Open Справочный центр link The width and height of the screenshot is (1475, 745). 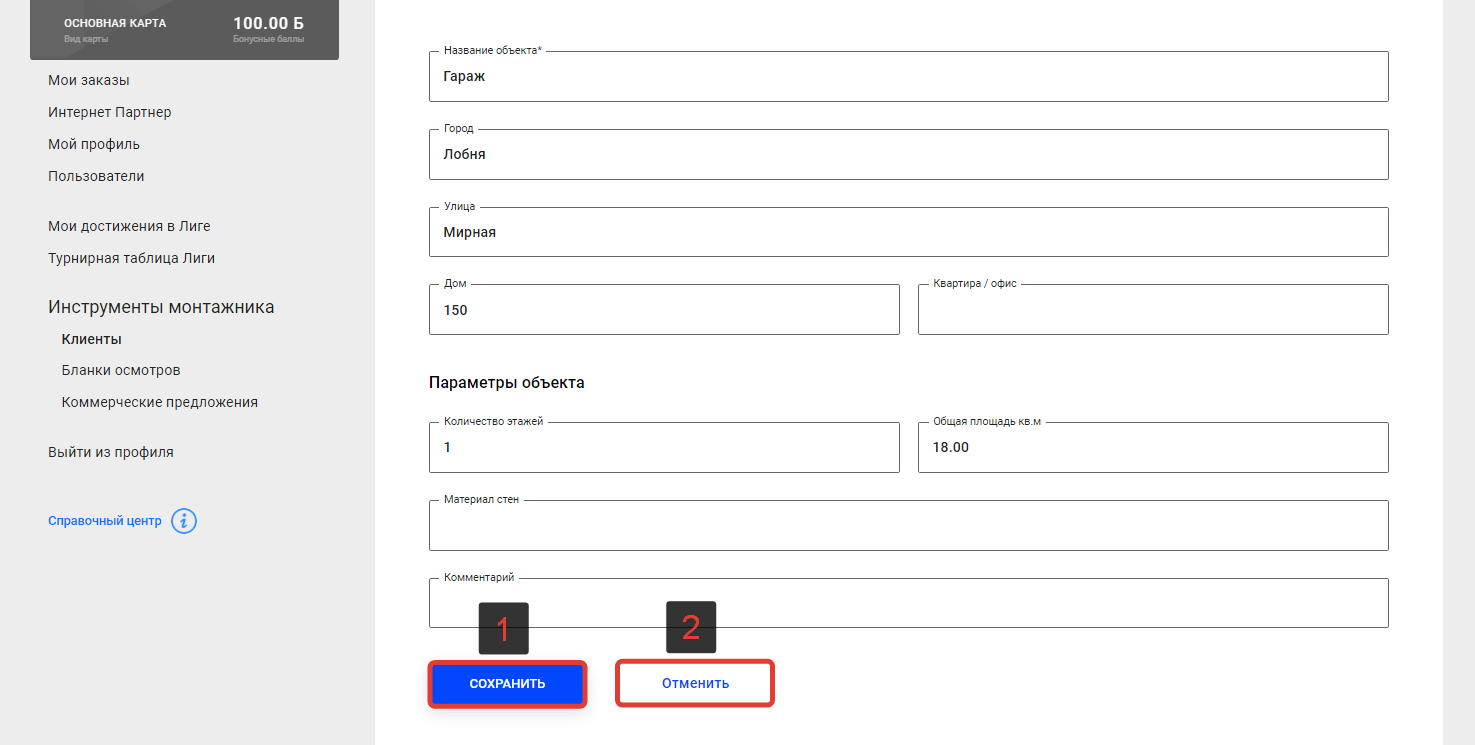point(105,521)
